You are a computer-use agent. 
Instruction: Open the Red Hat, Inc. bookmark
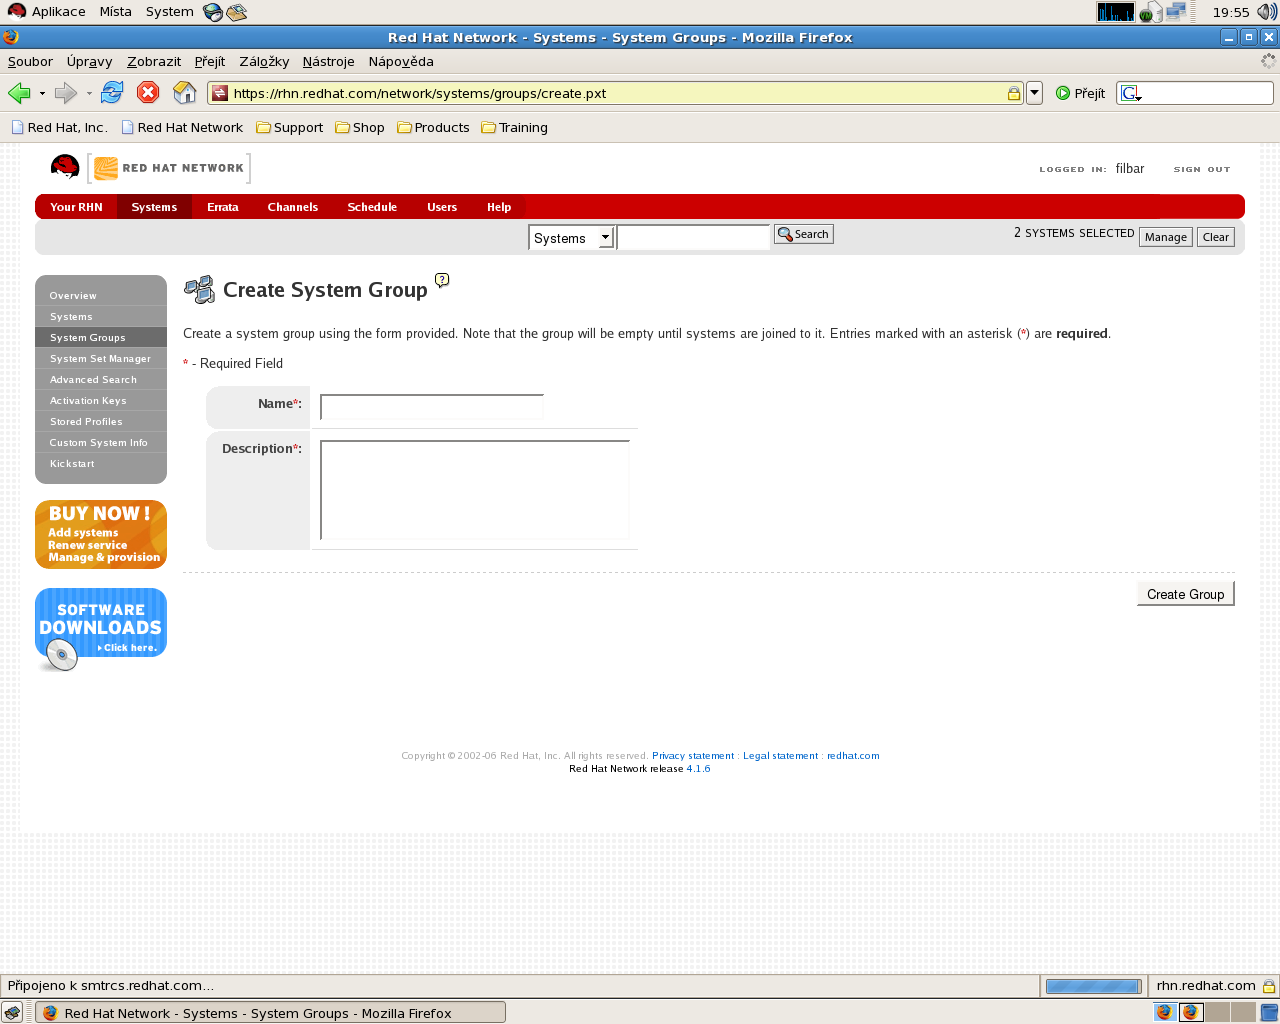[x=59, y=128]
